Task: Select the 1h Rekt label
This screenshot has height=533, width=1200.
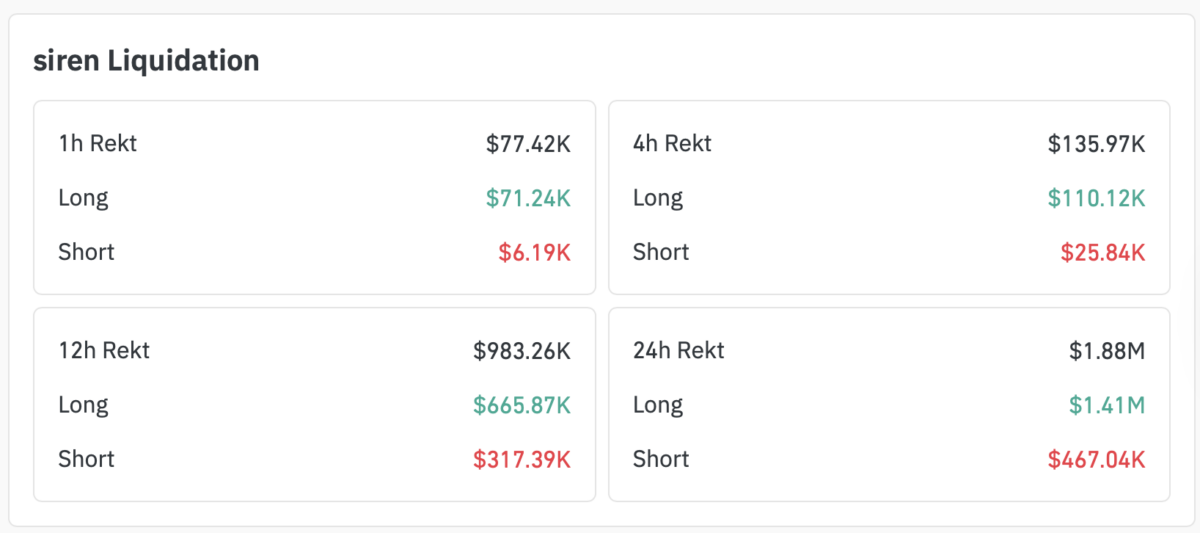Action: pos(98,144)
